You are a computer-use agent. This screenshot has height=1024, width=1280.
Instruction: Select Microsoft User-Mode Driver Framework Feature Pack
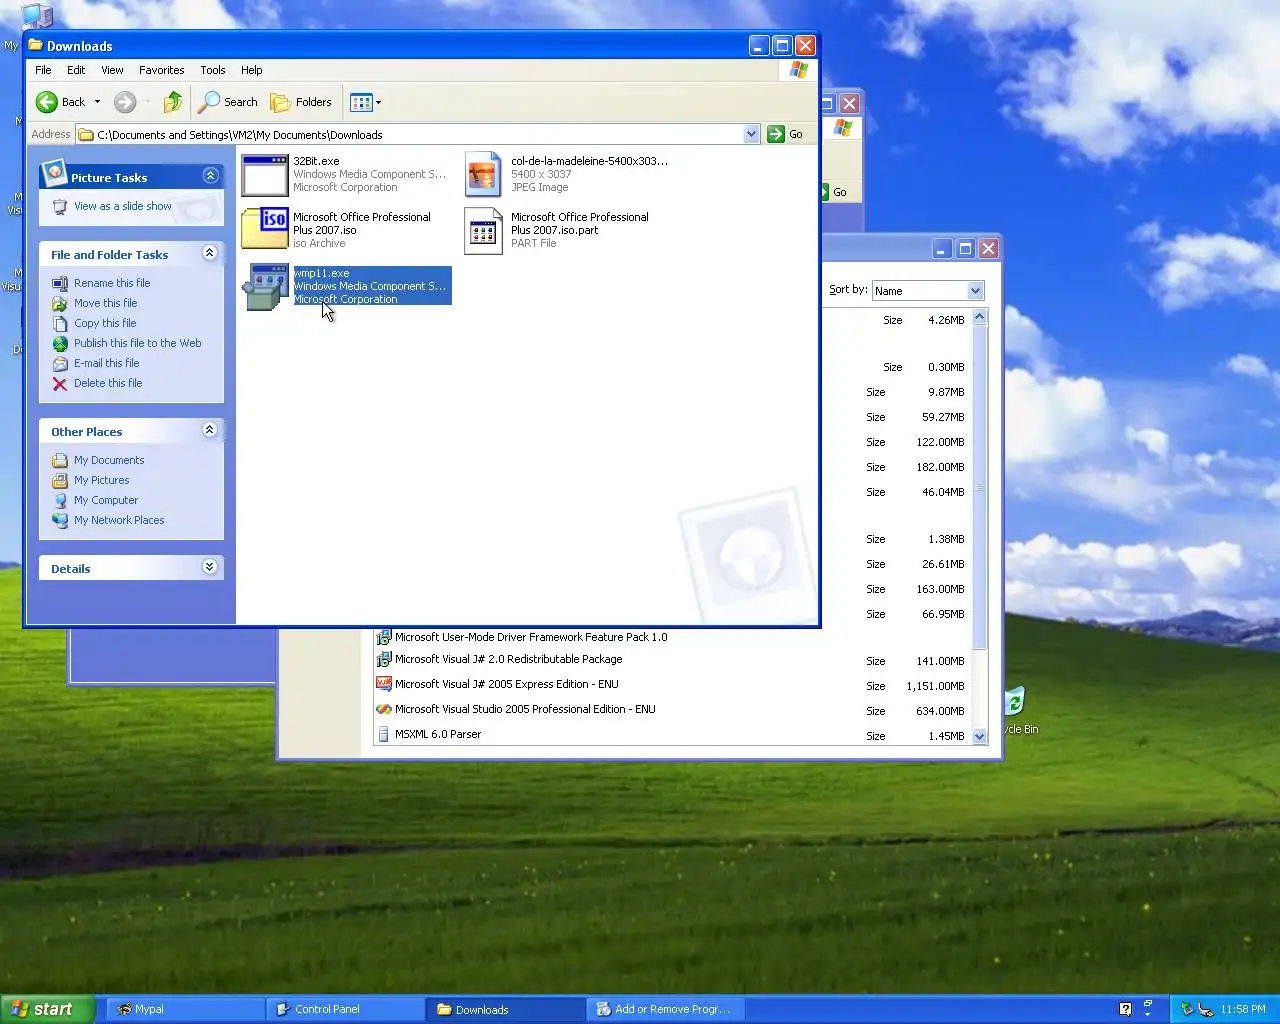pyautogui.click(x=530, y=637)
